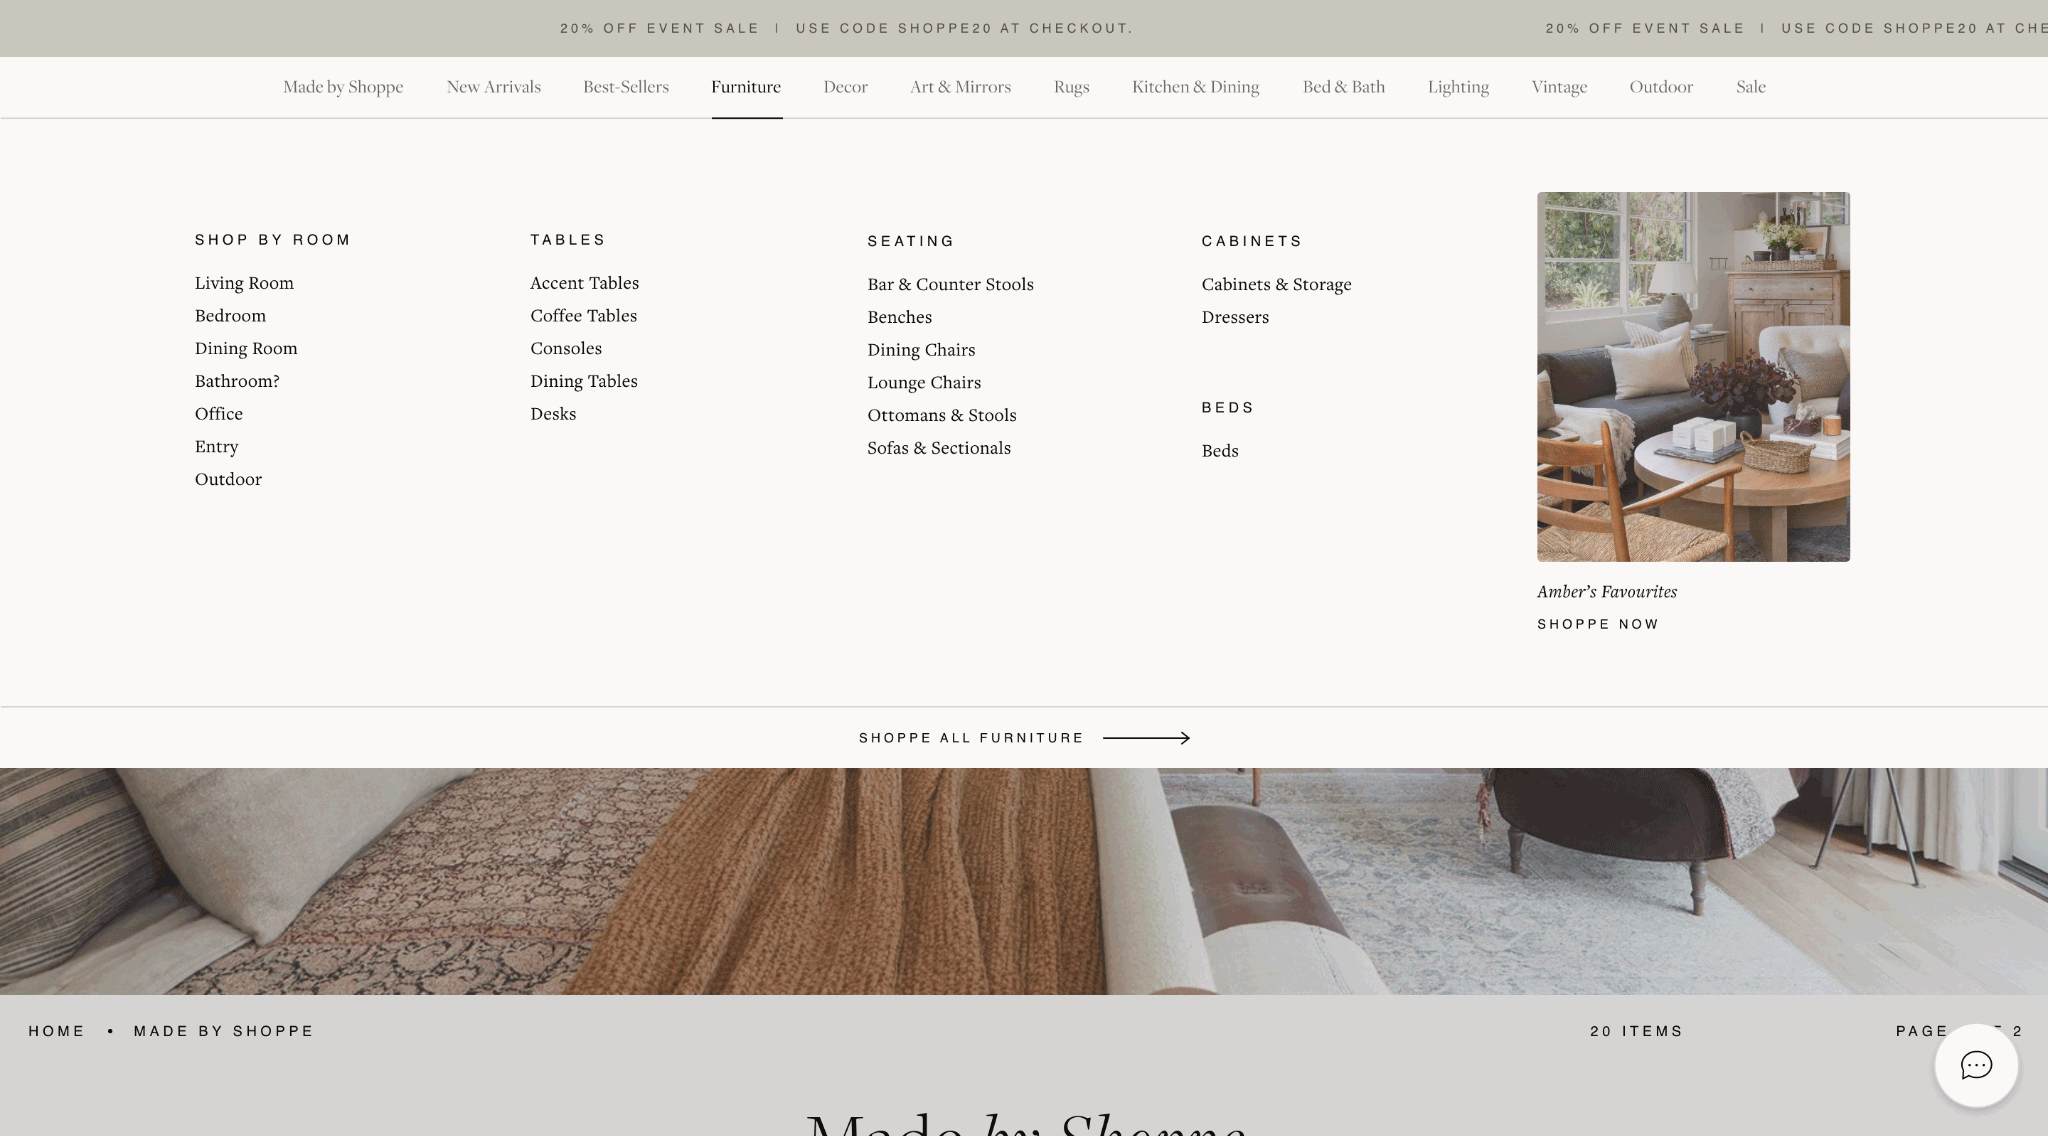Open the chat bubble icon
Image resolution: width=2048 pixels, height=1136 pixels.
(x=1976, y=1065)
